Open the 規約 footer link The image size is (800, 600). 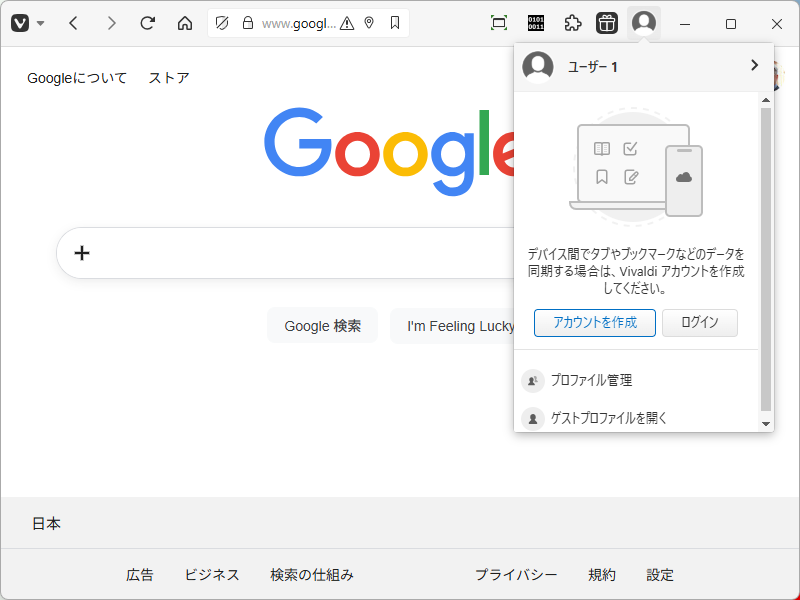(x=602, y=575)
